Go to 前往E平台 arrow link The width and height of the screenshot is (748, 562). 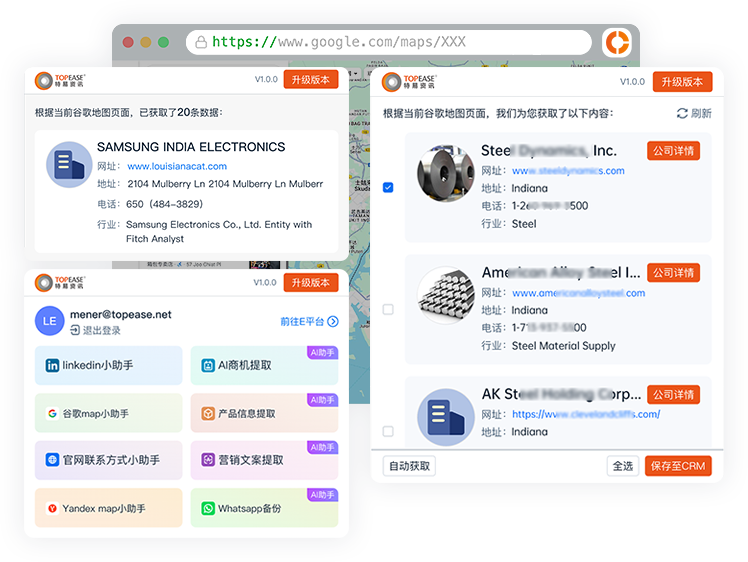(309, 322)
